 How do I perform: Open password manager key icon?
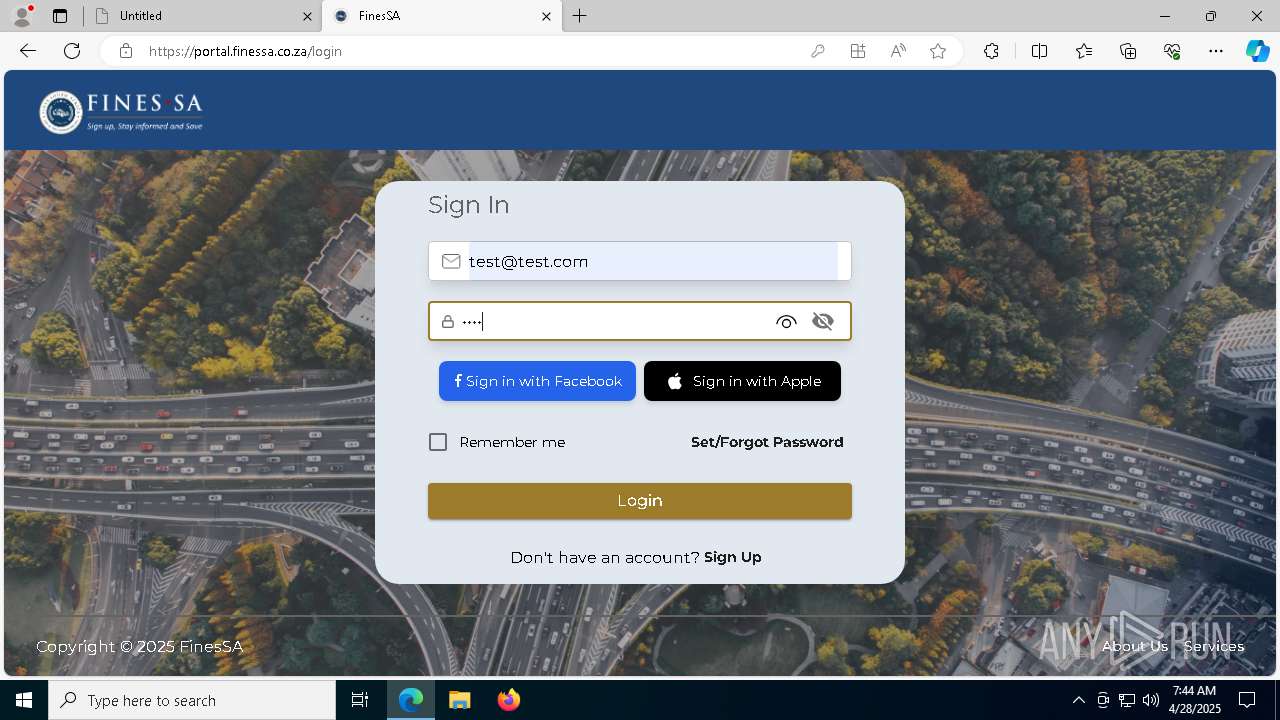coord(818,51)
